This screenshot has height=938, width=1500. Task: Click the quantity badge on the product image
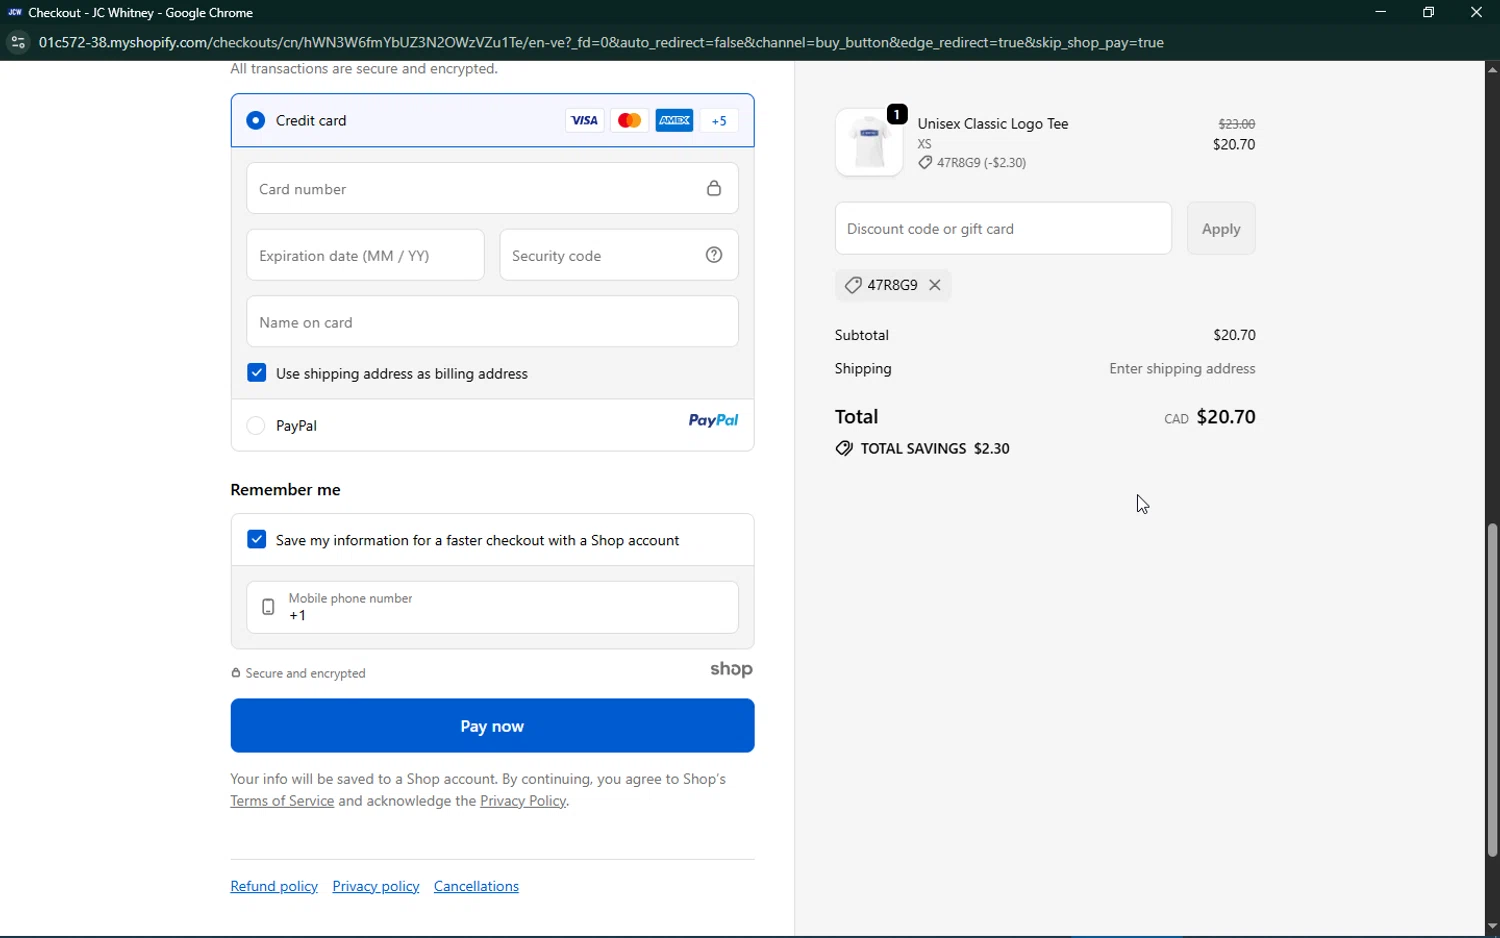point(897,114)
